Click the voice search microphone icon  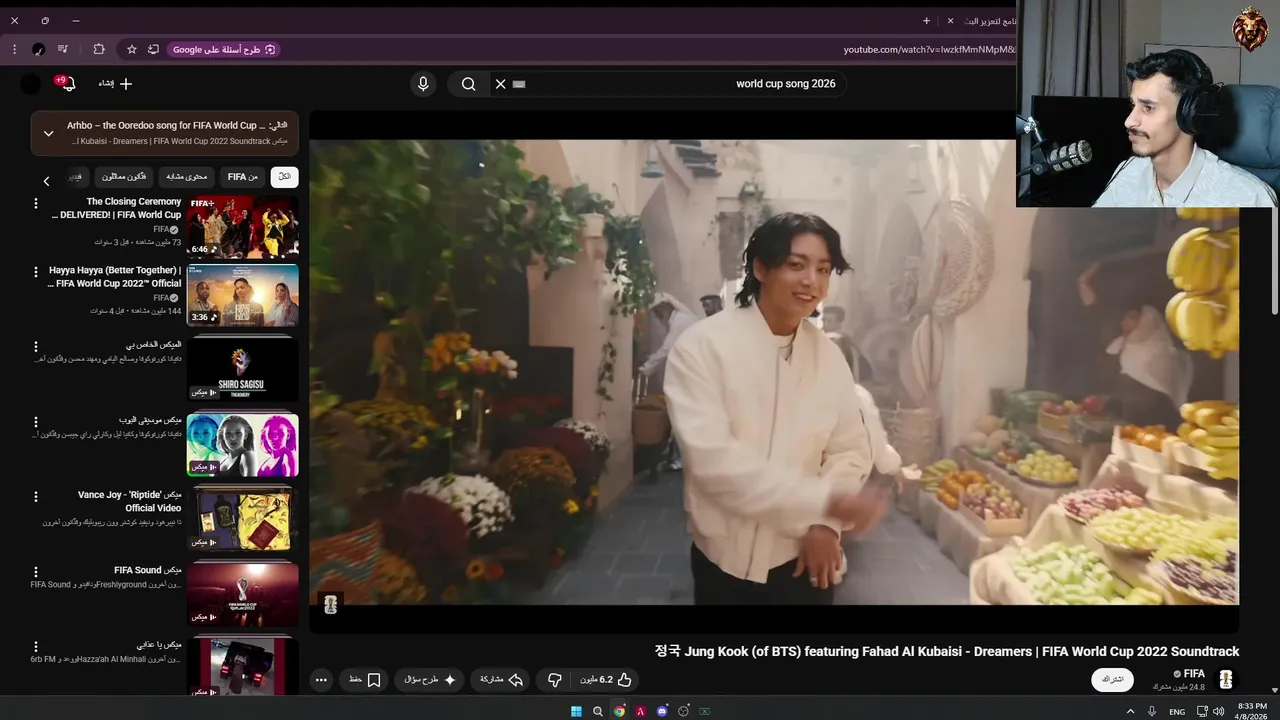pyautogui.click(x=423, y=84)
